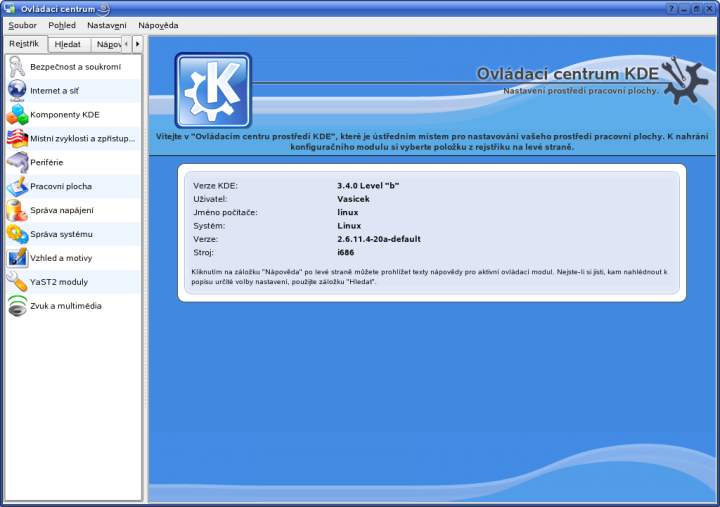Click the Pracovní plocha desktop icon
Viewport: 720px width, 507px height.
[x=17, y=186]
